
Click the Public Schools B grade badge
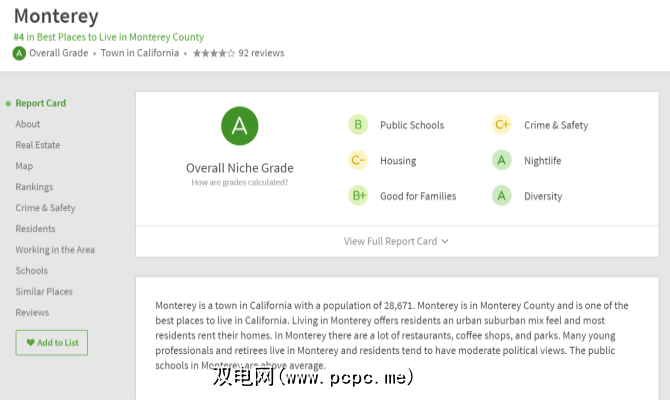(358, 125)
